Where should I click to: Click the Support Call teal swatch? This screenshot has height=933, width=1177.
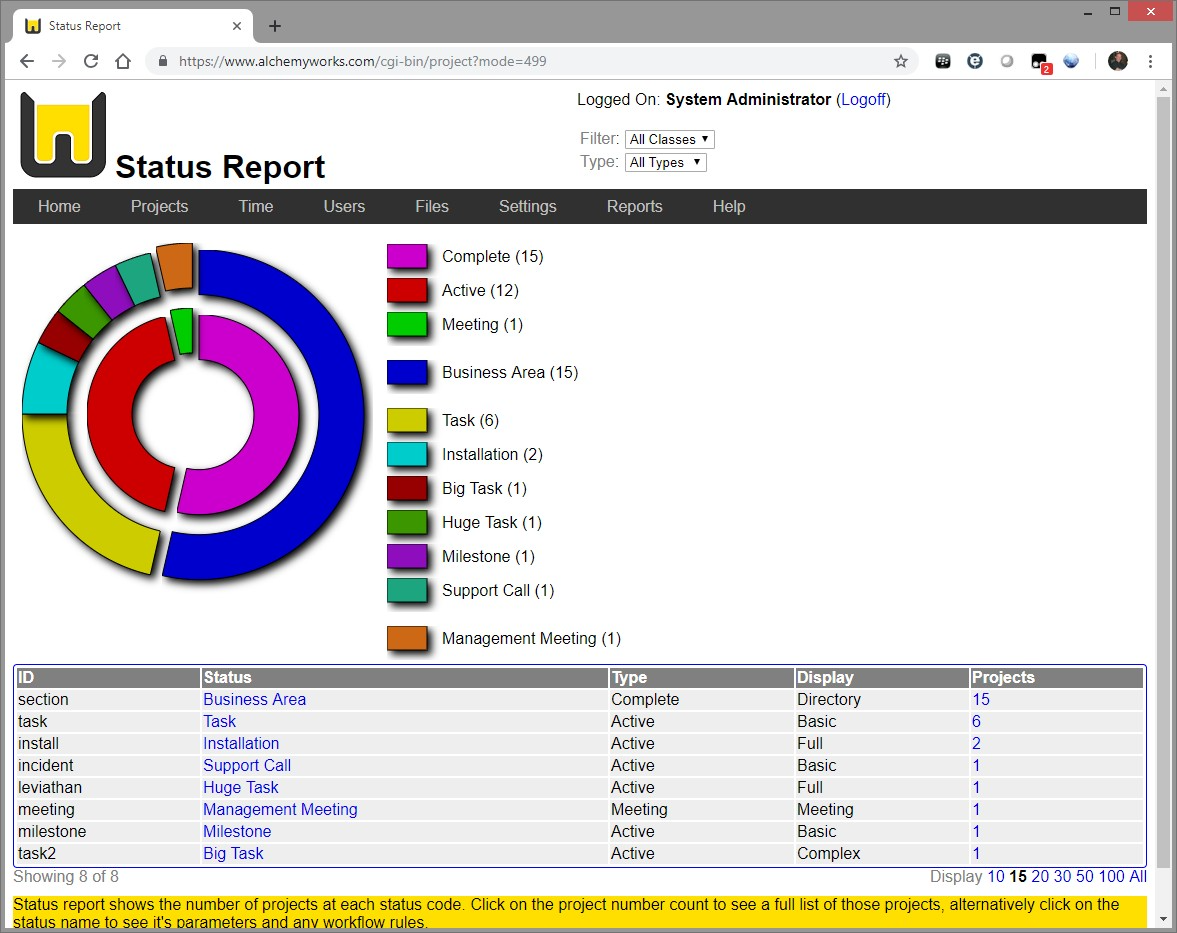pyautogui.click(x=408, y=591)
